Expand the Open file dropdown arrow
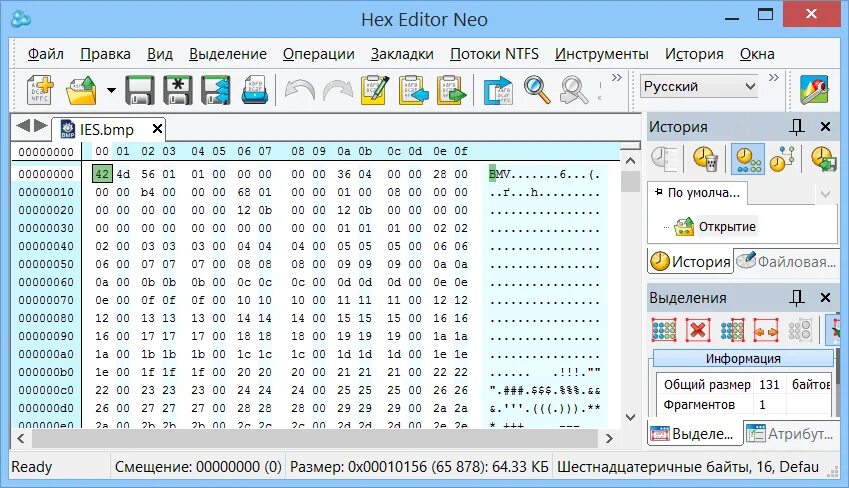Viewport: 849px width, 488px height. (111, 90)
